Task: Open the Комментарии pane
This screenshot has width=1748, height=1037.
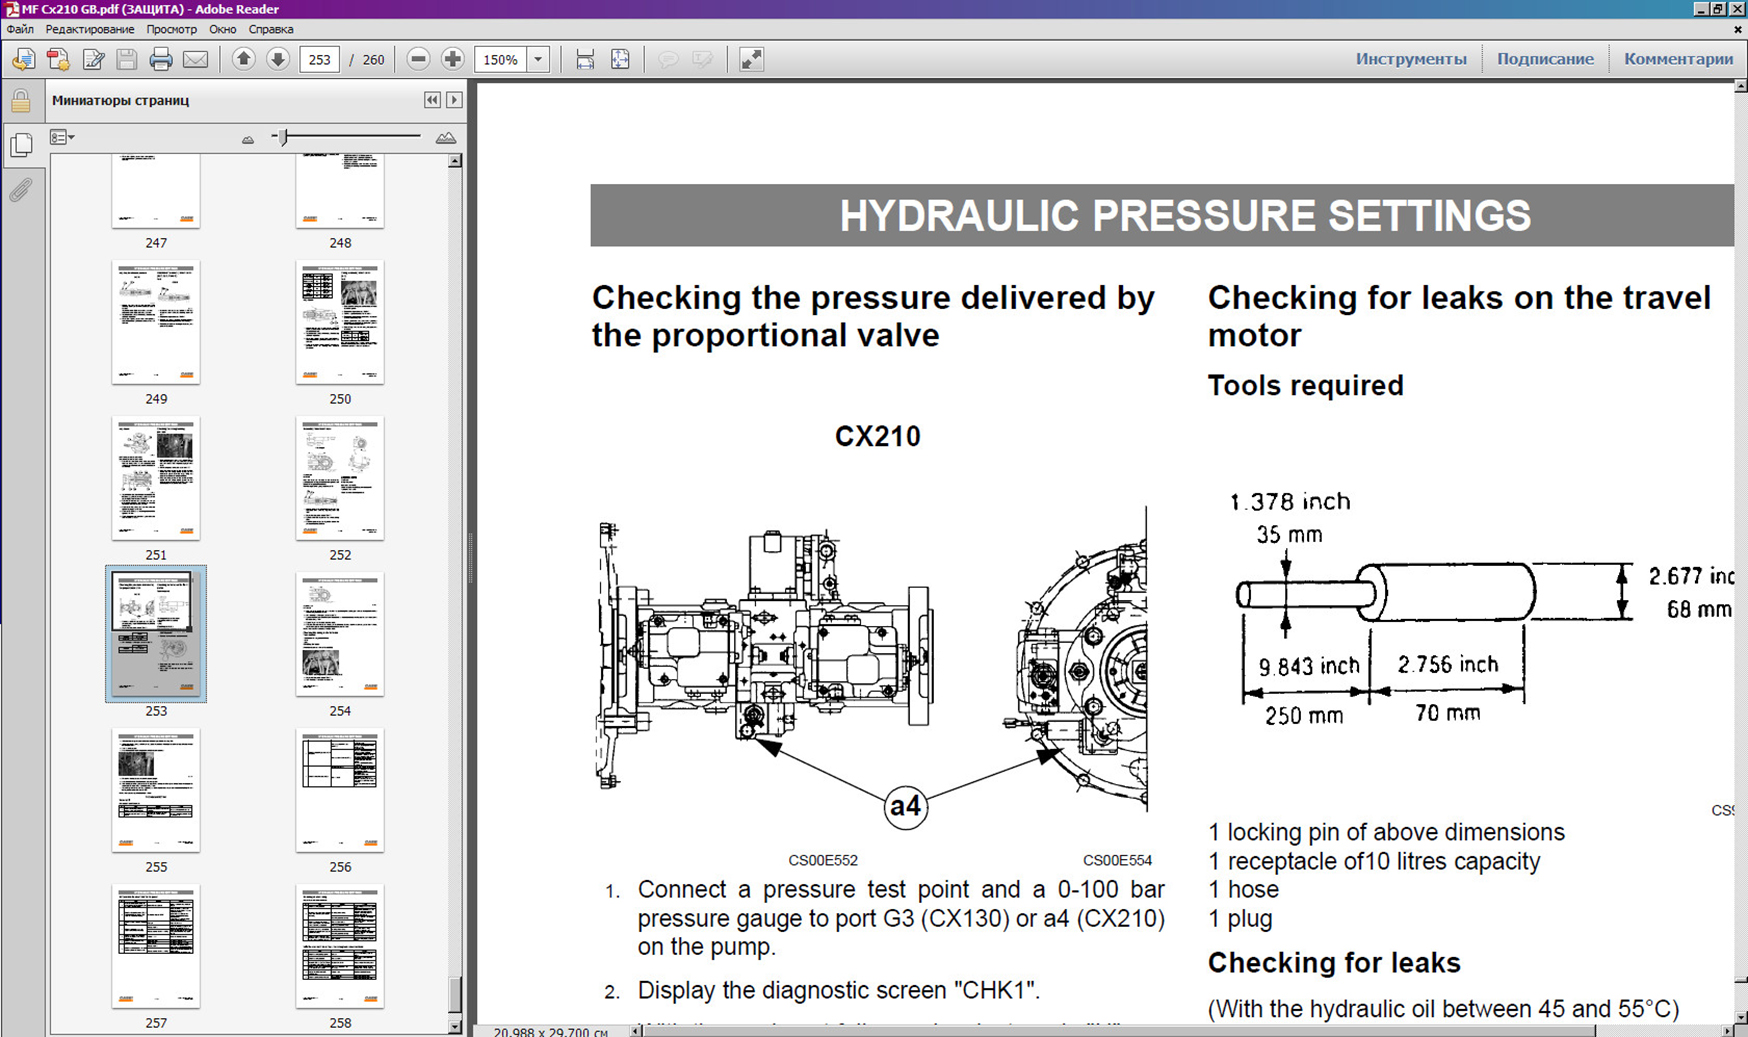Action: click(1678, 59)
